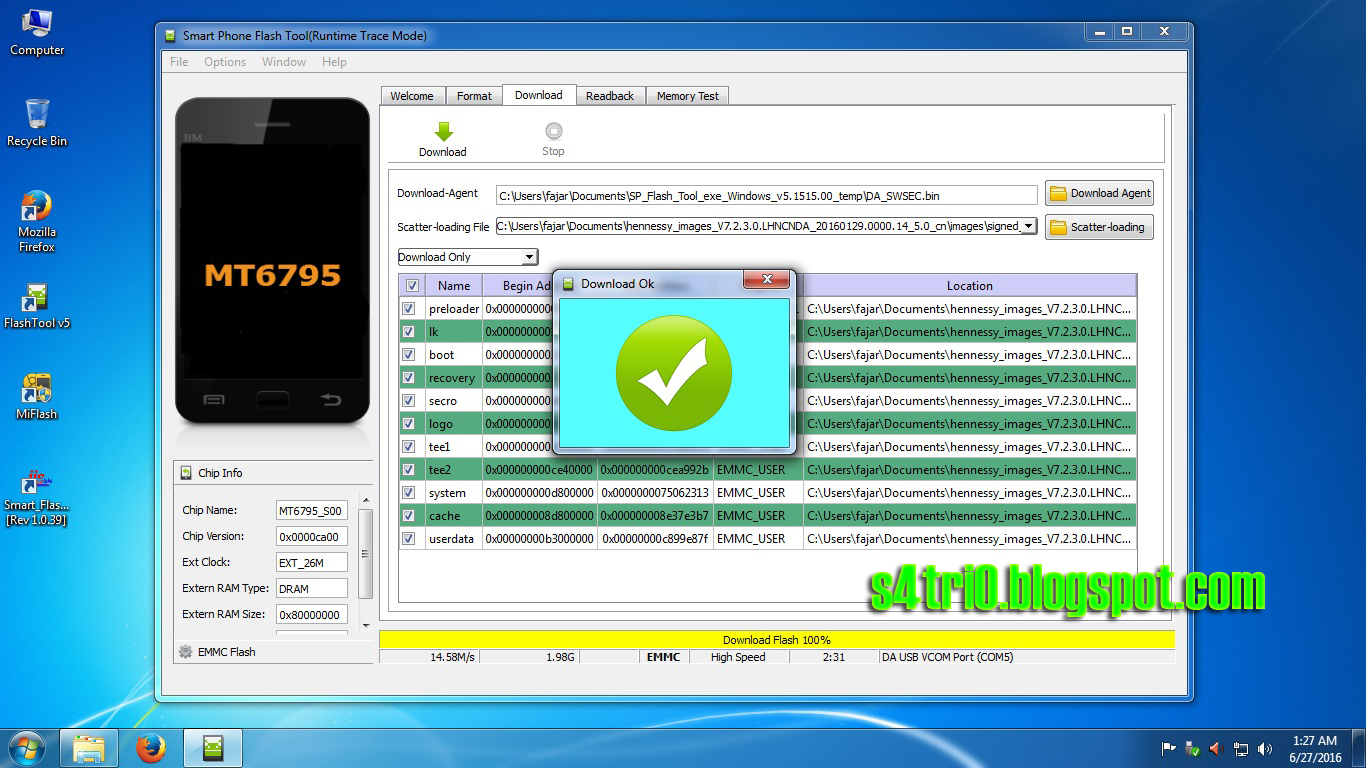This screenshot has width=1366, height=768.
Task: Select the Recycle Bin desktop icon
Action: pos(37,123)
